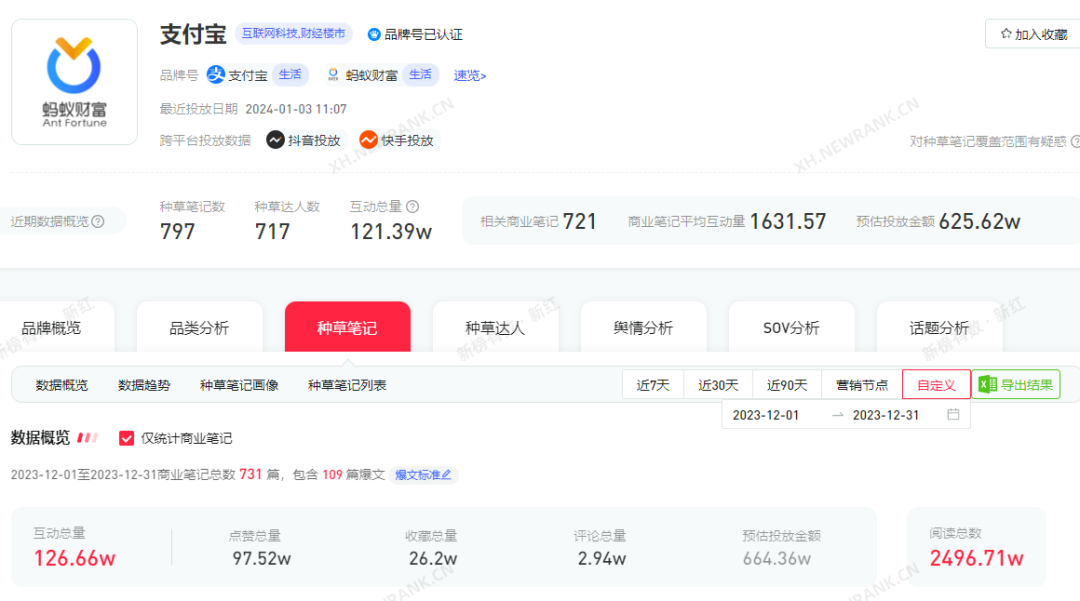Uncheck 仅统计商业笔记 checkbox
The image size is (1080, 601).
(x=126, y=439)
